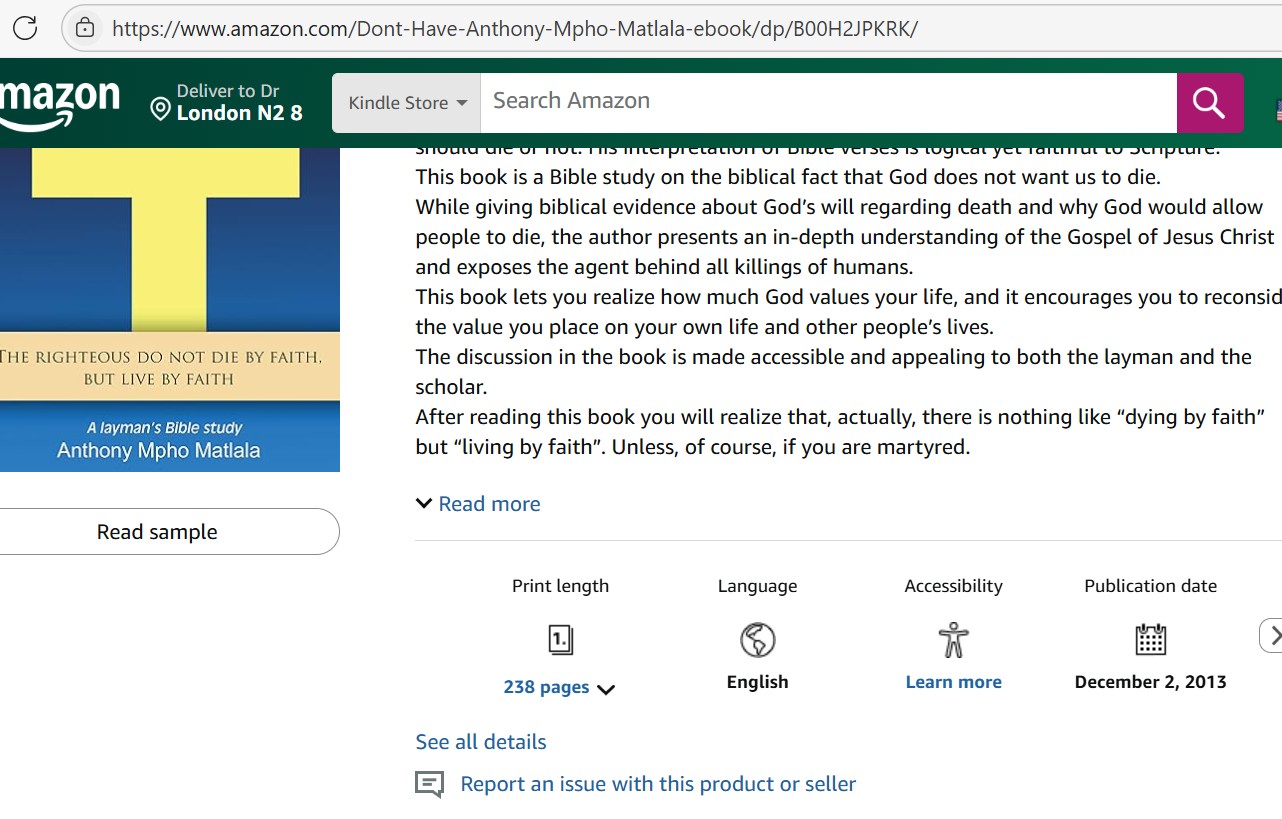This screenshot has height=819, width=1282.
Task: Click the delivery location pin icon
Action: tap(160, 109)
